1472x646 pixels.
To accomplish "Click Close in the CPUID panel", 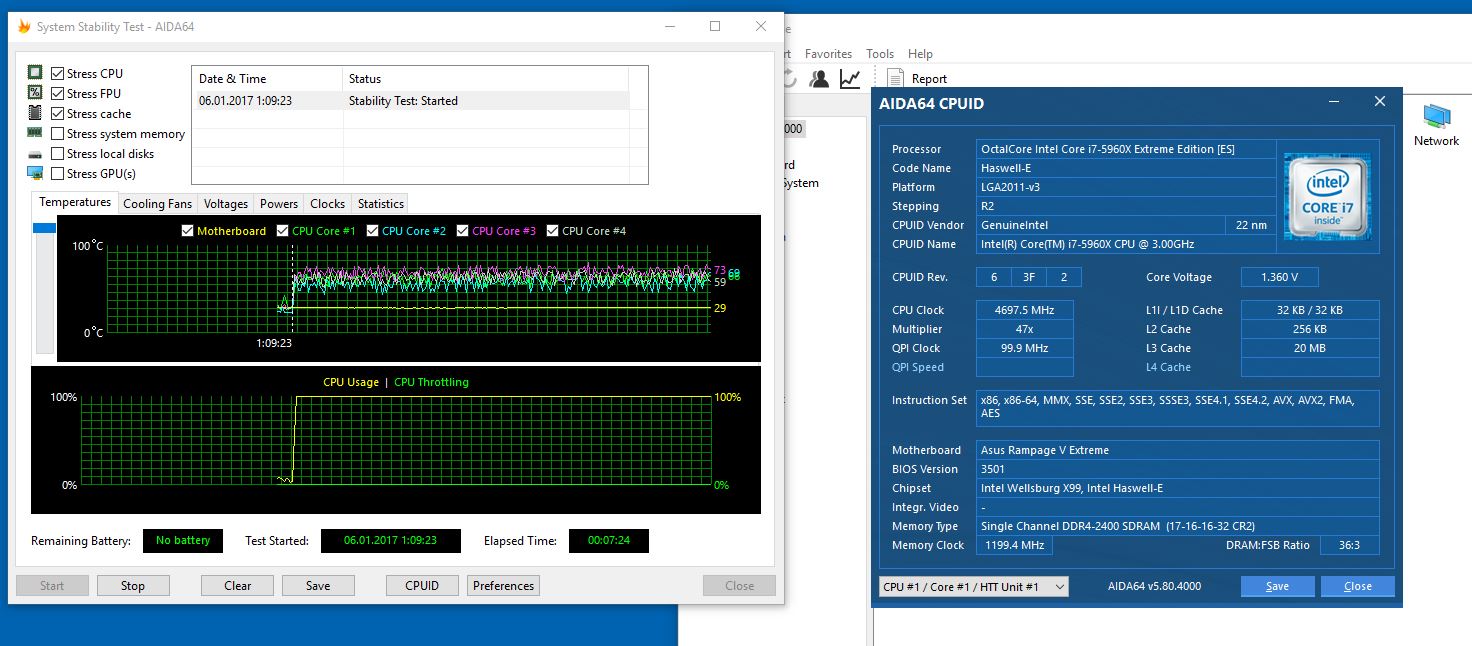I will coord(1357,586).
